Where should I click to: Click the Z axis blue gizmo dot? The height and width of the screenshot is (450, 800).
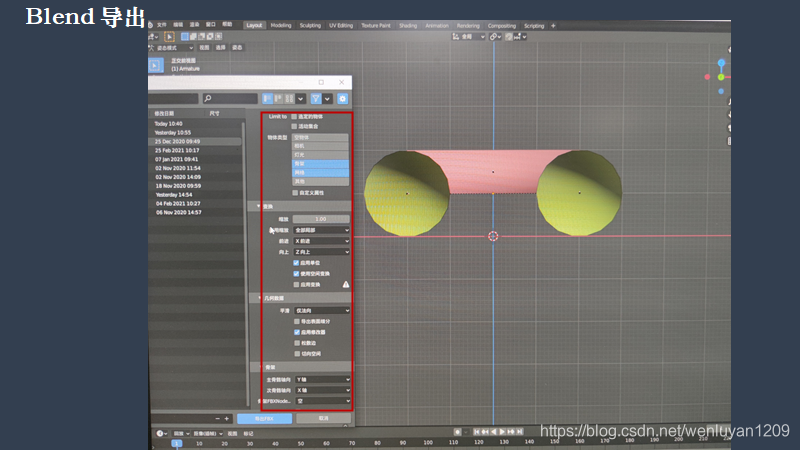coord(721,63)
